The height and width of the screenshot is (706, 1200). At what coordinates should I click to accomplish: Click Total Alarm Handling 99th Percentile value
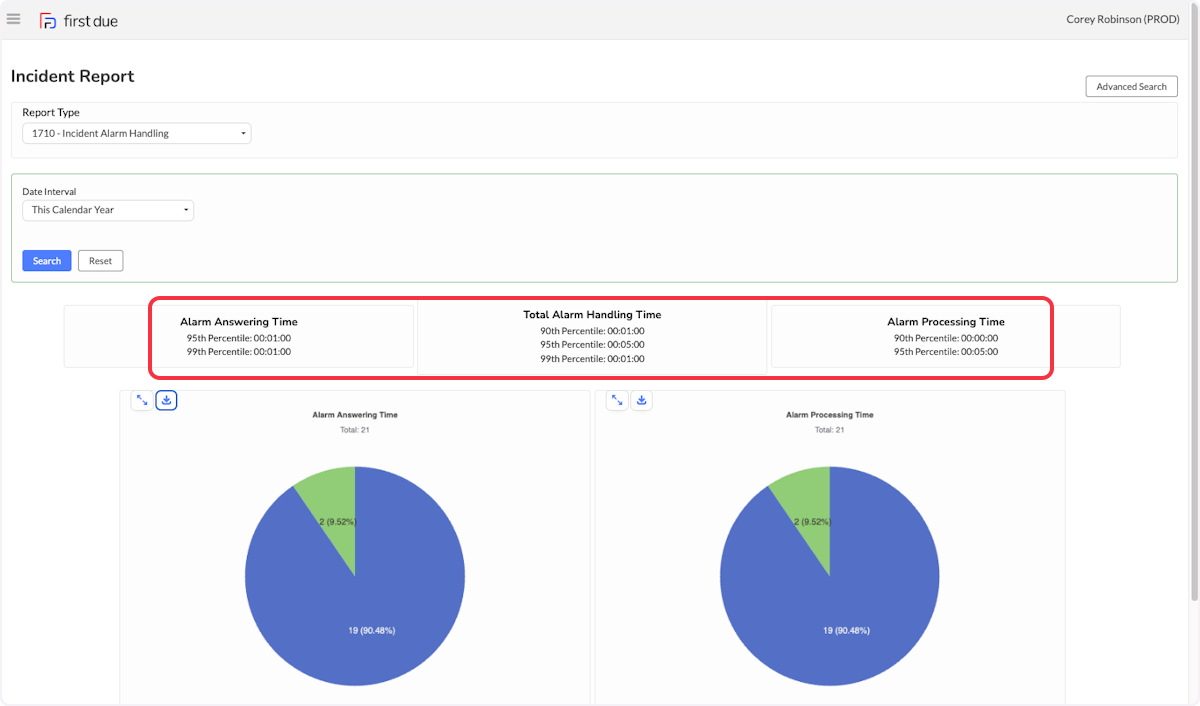pos(592,359)
